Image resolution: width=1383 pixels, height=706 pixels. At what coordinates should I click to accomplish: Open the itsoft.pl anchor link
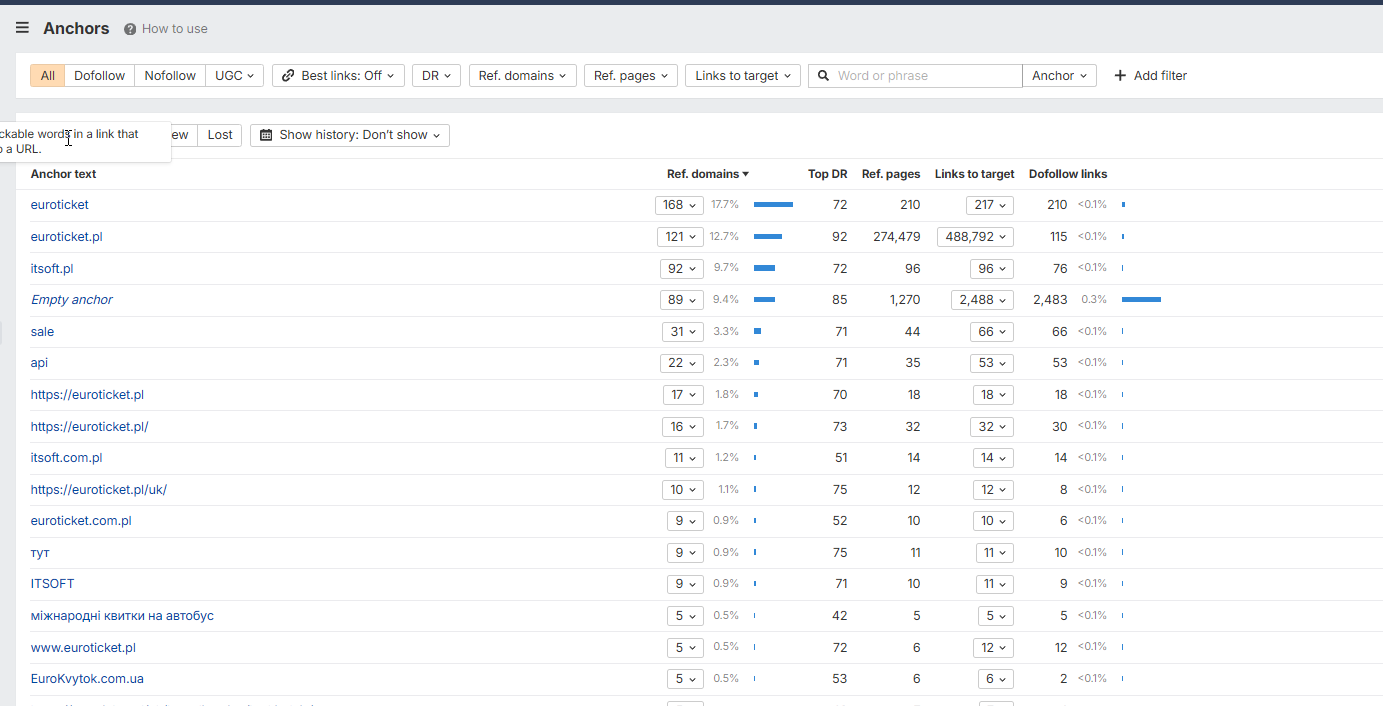click(x=52, y=269)
